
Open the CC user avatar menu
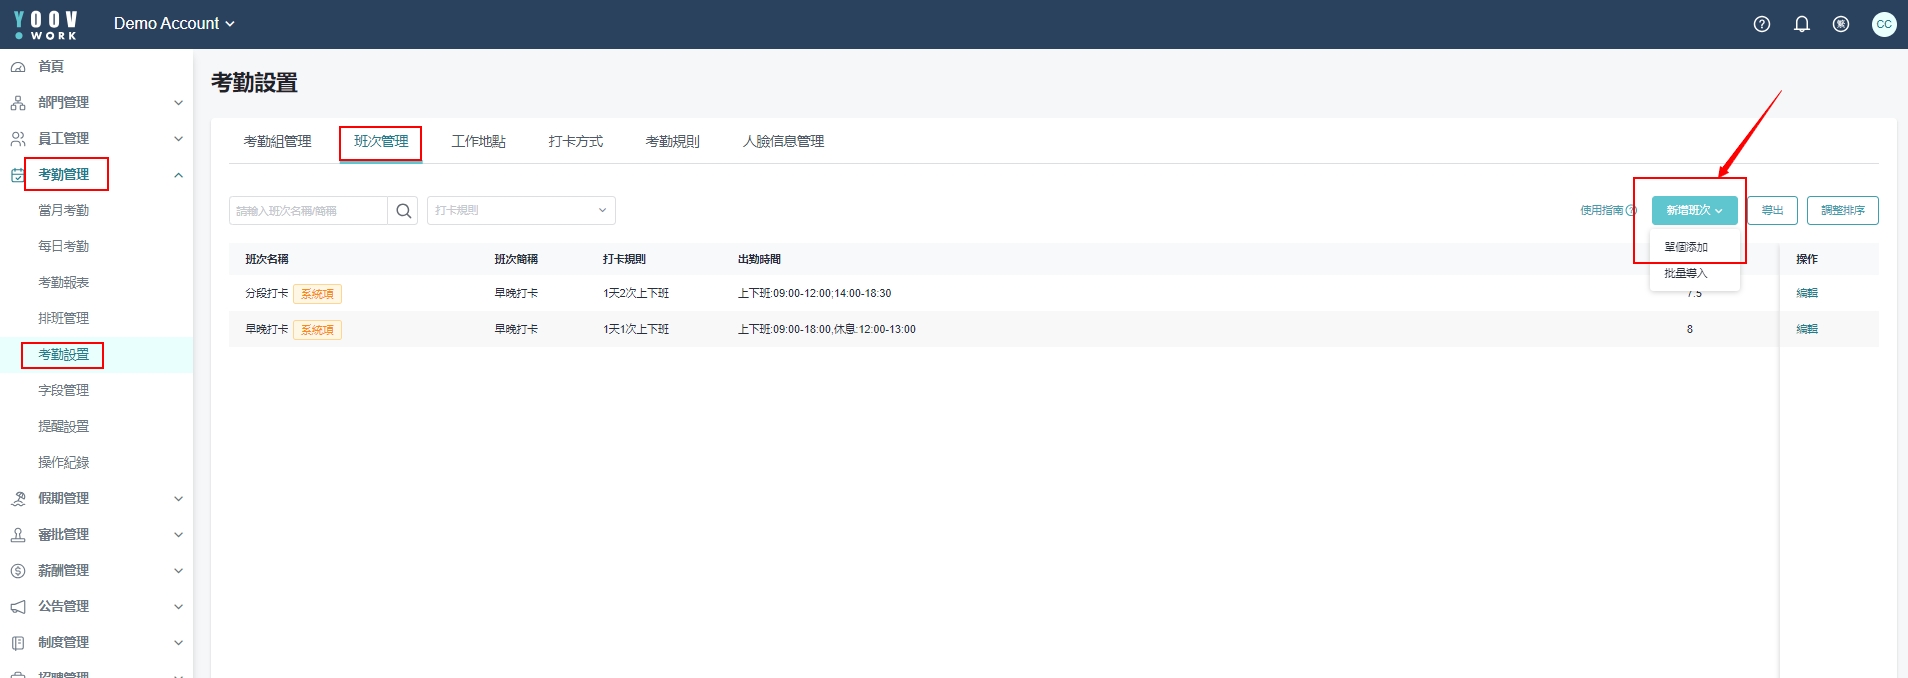coord(1883,24)
